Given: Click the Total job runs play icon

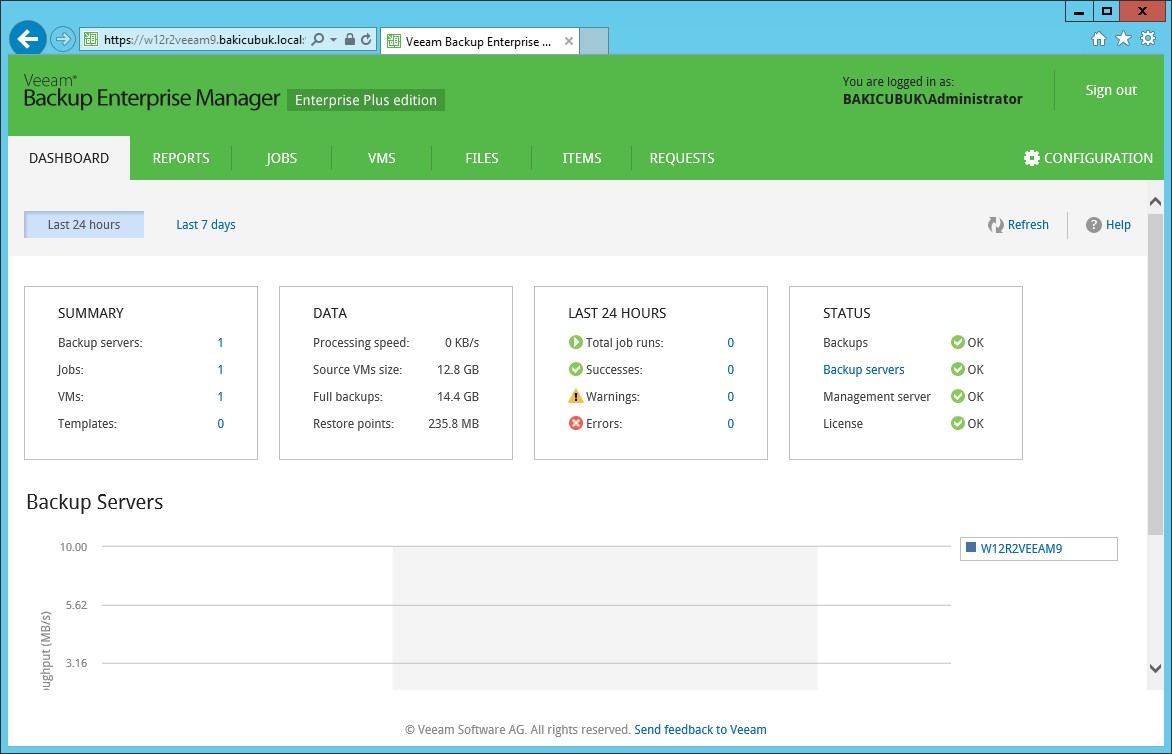Looking at the screenshot, I should click(x=576, y=342).
